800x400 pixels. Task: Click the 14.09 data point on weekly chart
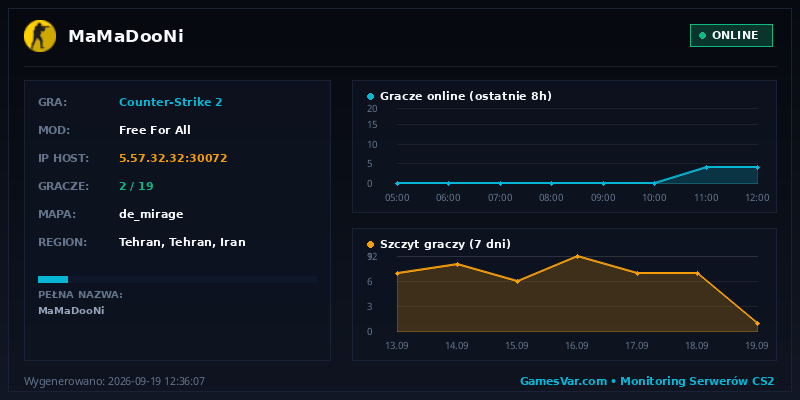[x=457, y=264]
